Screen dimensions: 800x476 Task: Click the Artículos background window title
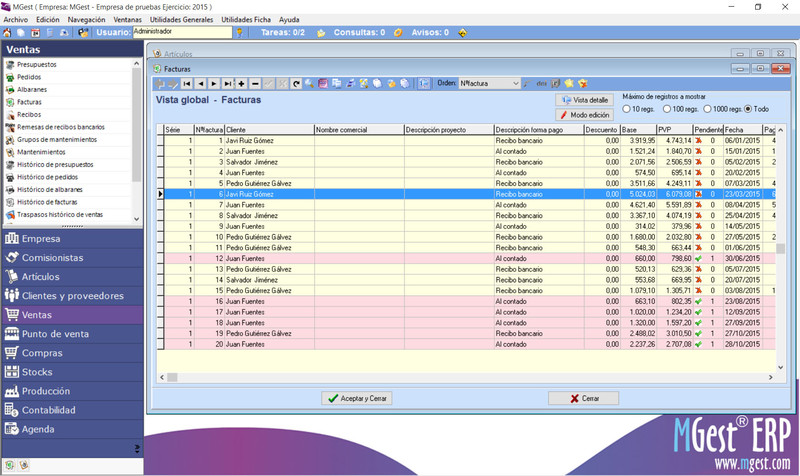[x=178, y=54]
